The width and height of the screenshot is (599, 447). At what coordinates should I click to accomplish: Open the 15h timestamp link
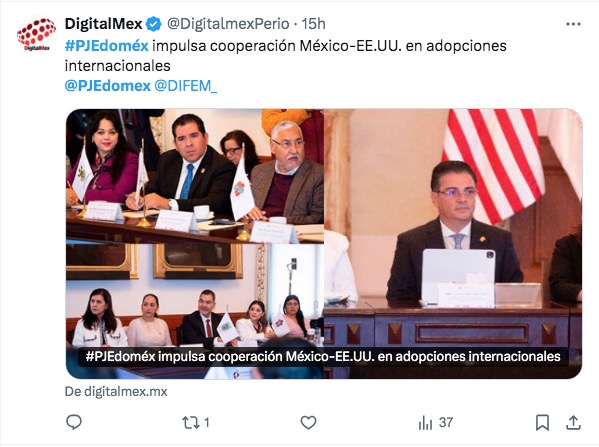pyautogui.click(x=313, y=24)
